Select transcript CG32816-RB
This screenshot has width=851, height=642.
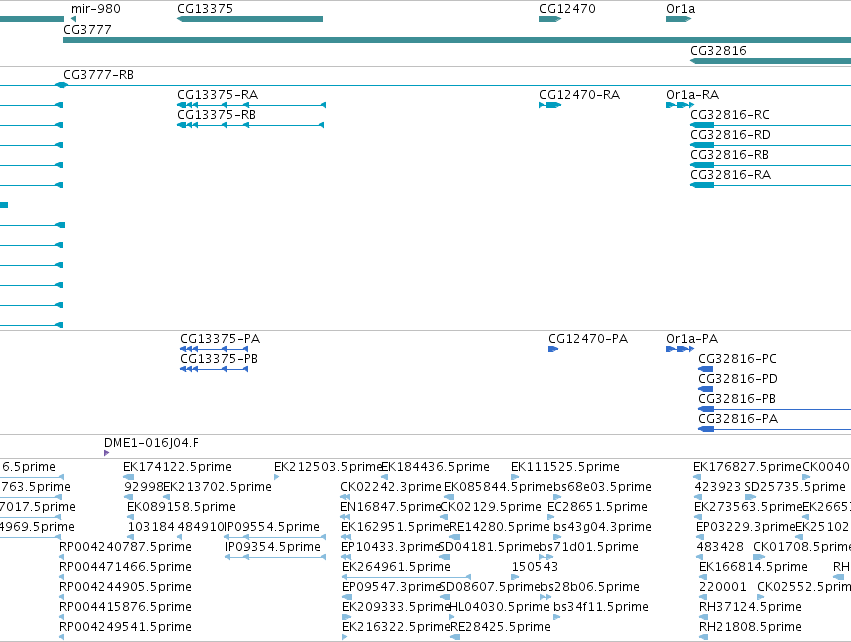click(x=729, y=155)
